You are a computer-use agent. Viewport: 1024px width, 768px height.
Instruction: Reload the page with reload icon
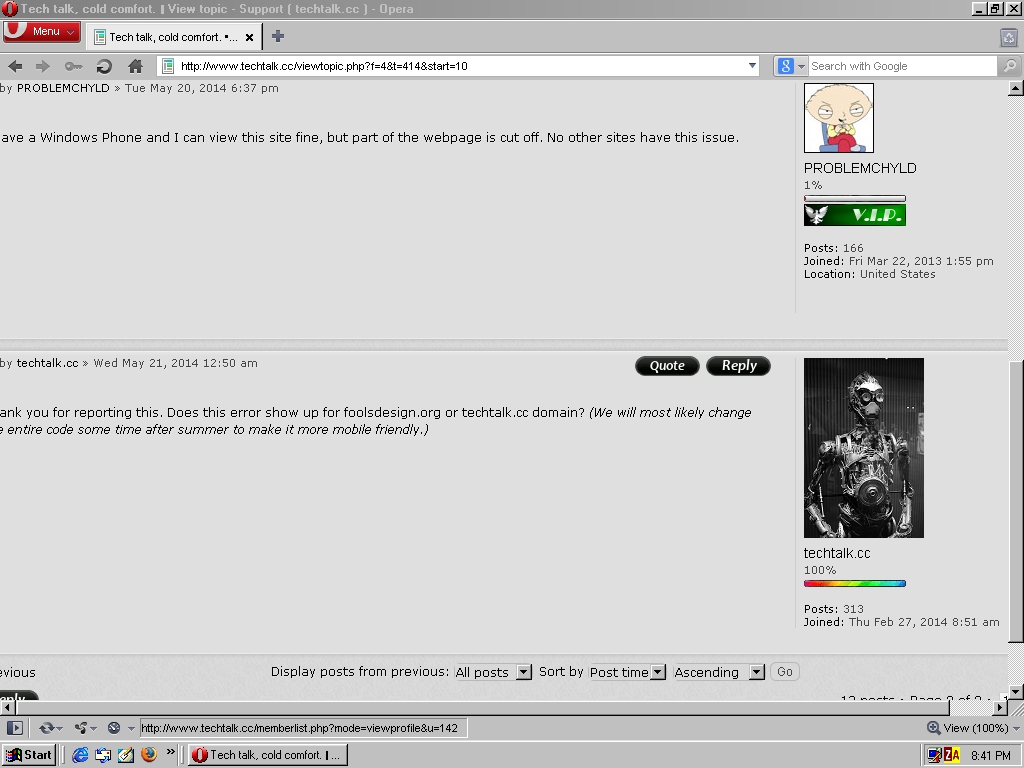(104, 66)
